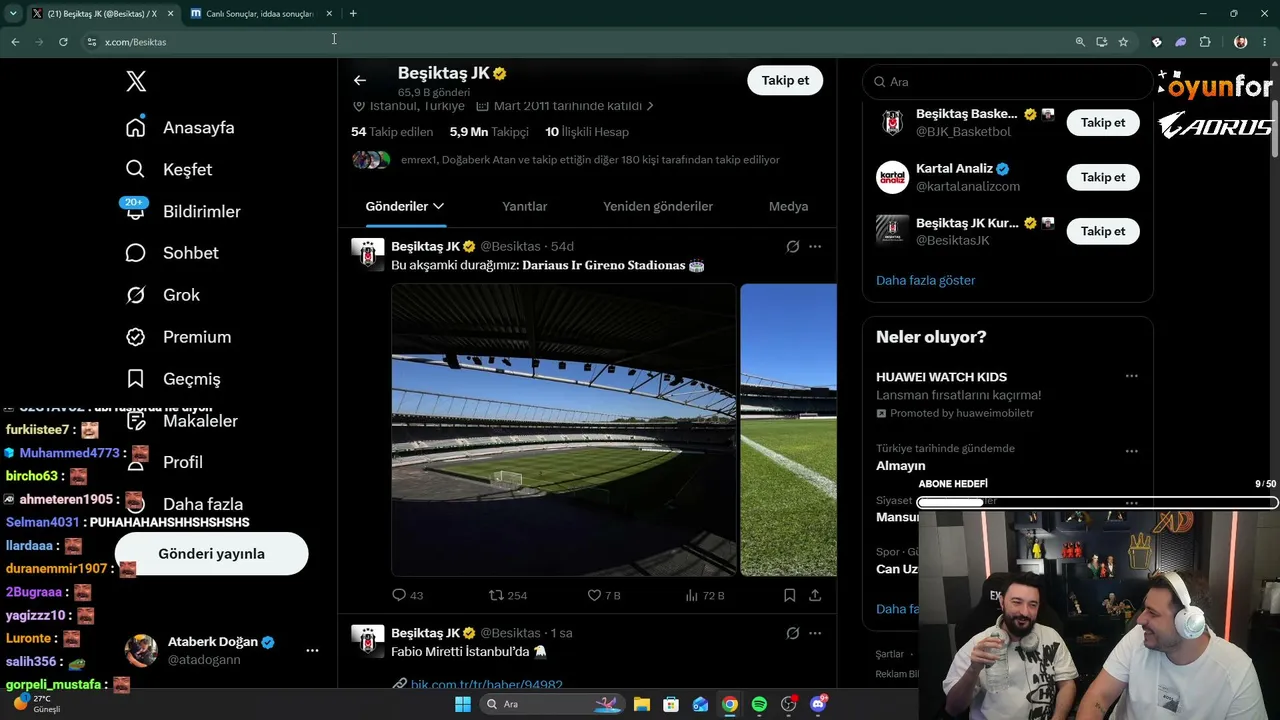
Task: Follow Beşiktaş JK with Takip et
Action: coord(785,80)
